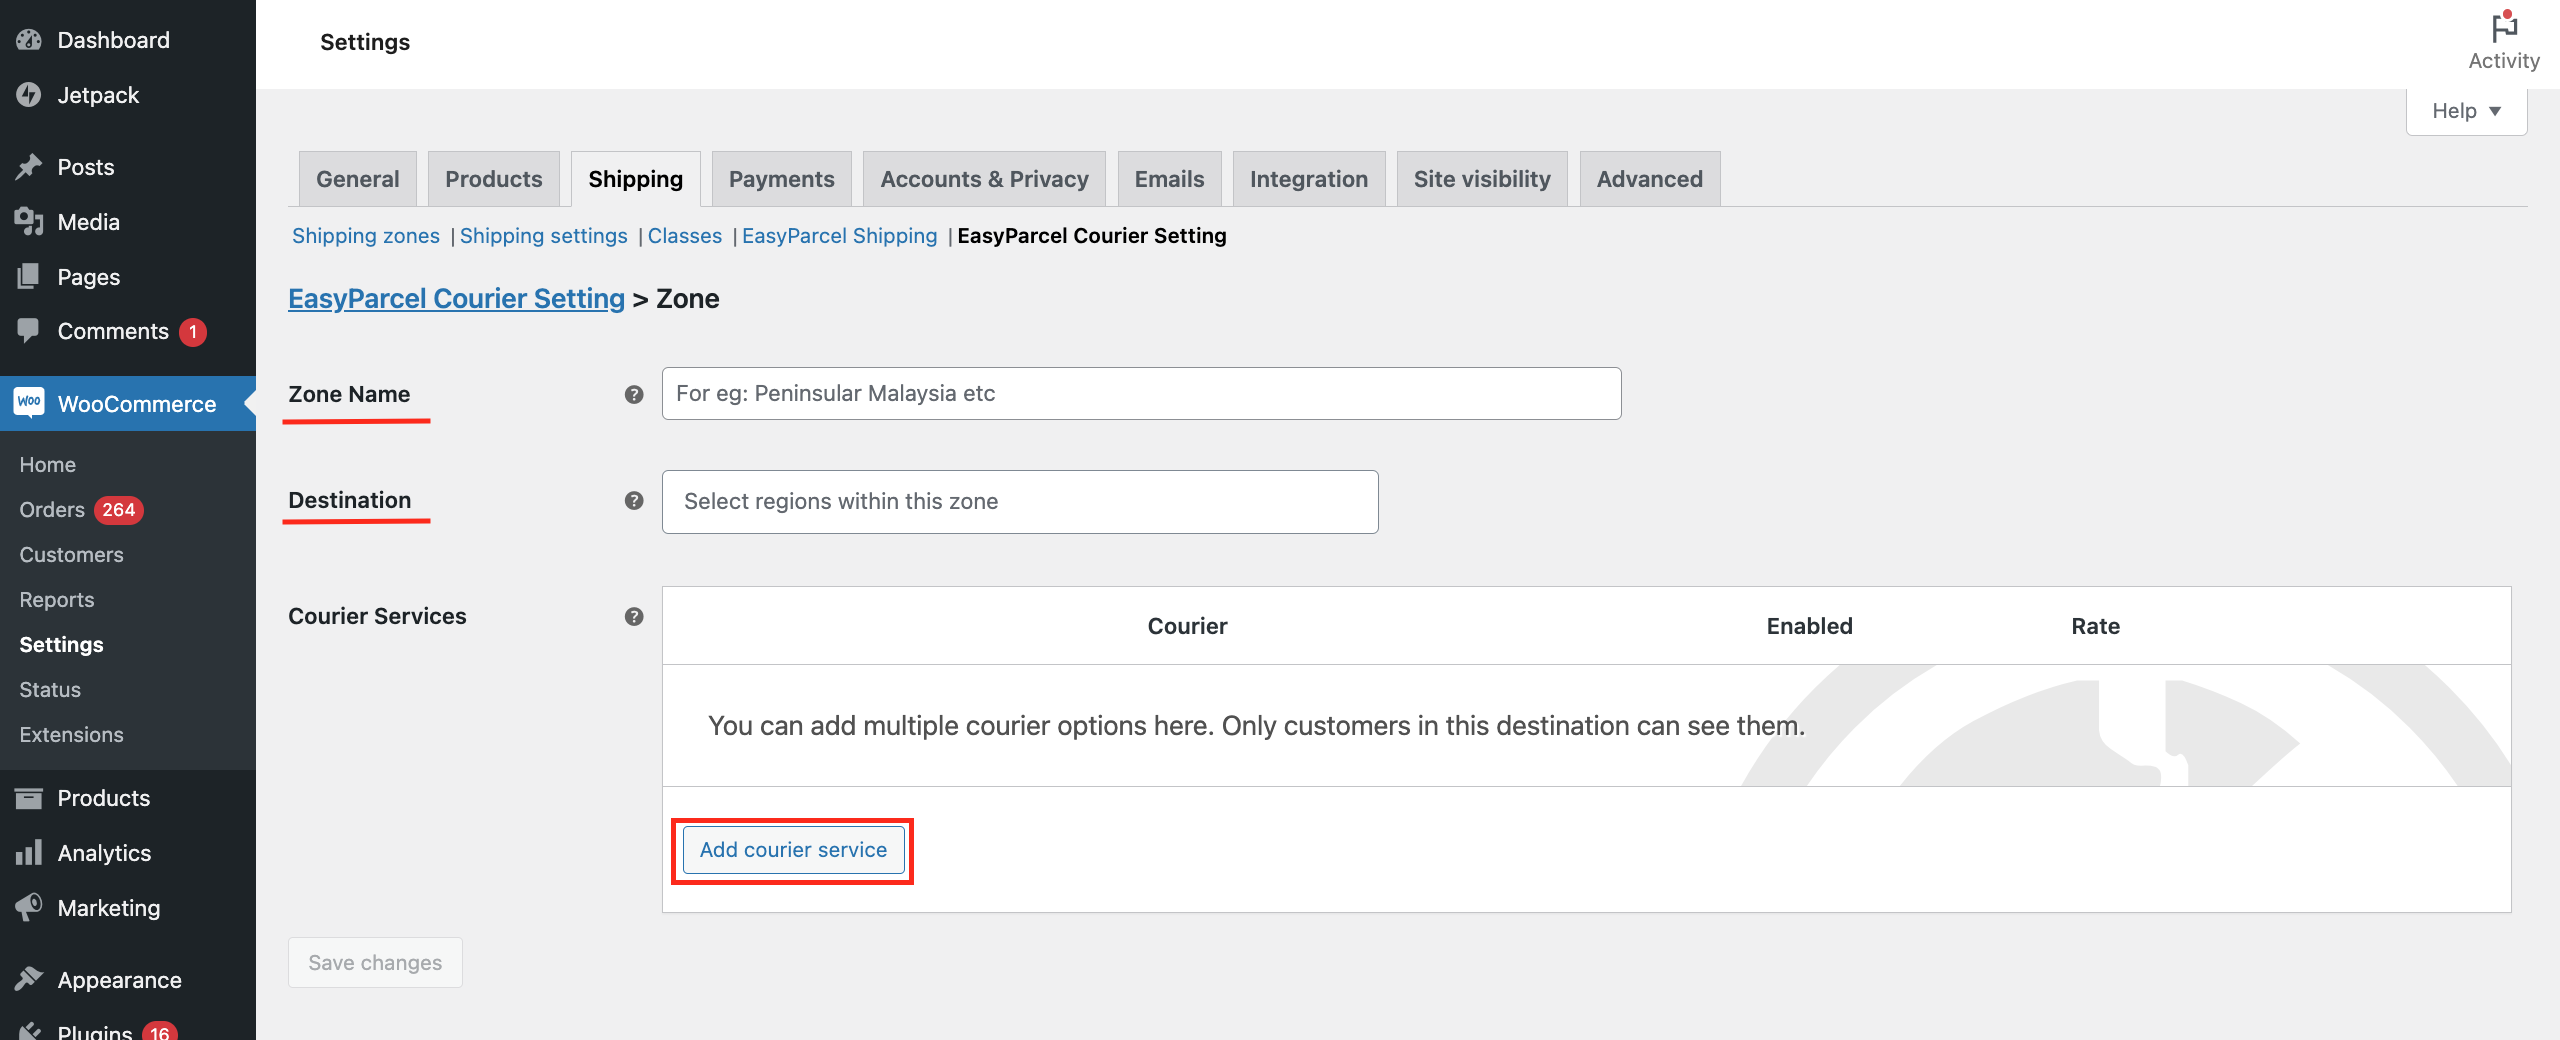Viewport: 2560px width, 1040px height.
Task: Open the Payments tab
Action: [x=782, y=179]
